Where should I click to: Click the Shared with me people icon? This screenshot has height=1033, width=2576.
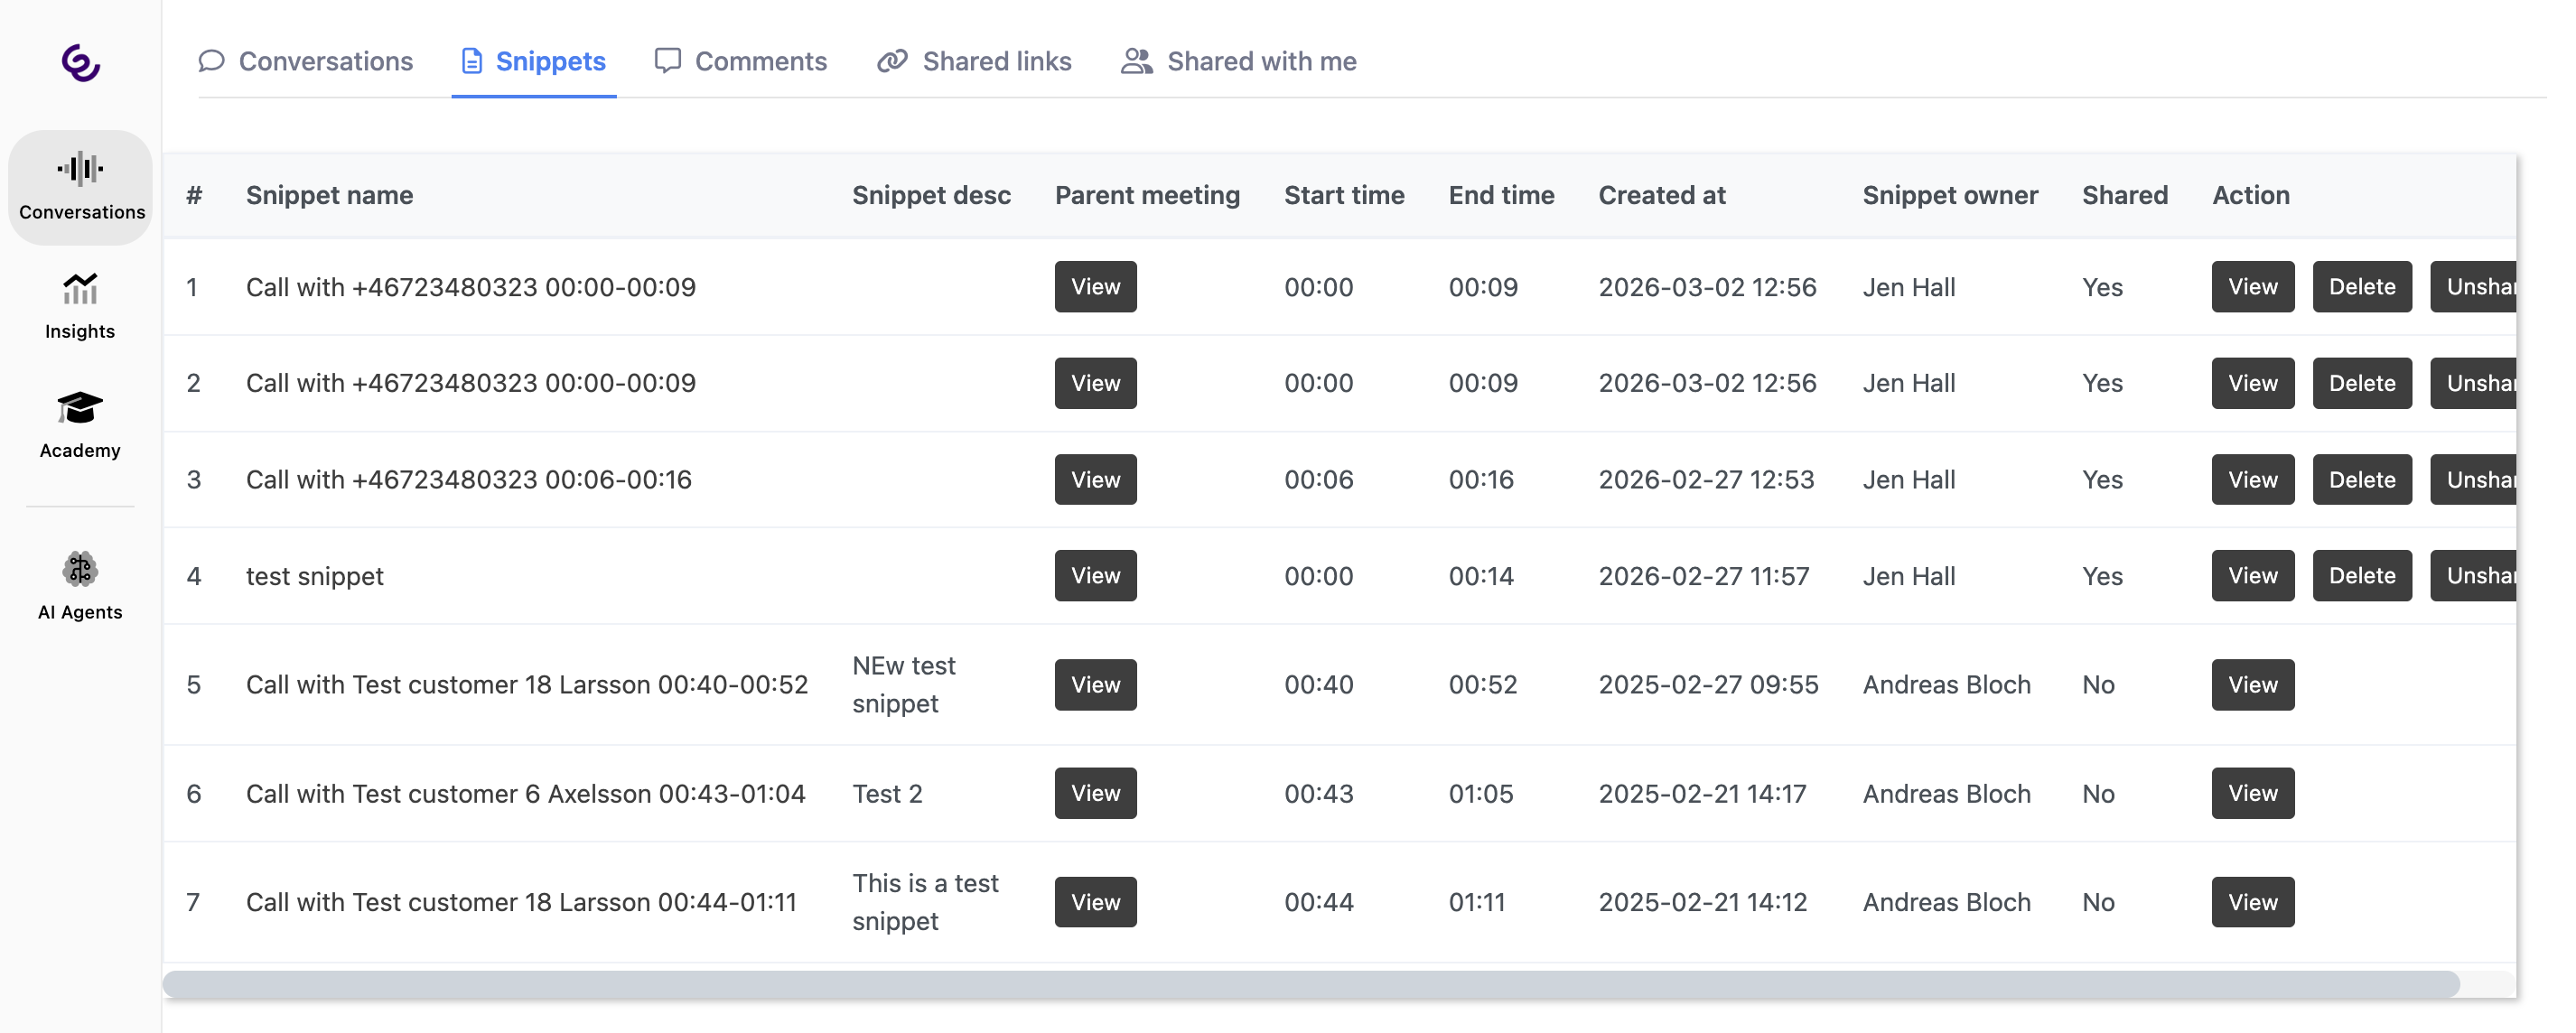point(1136,61)
